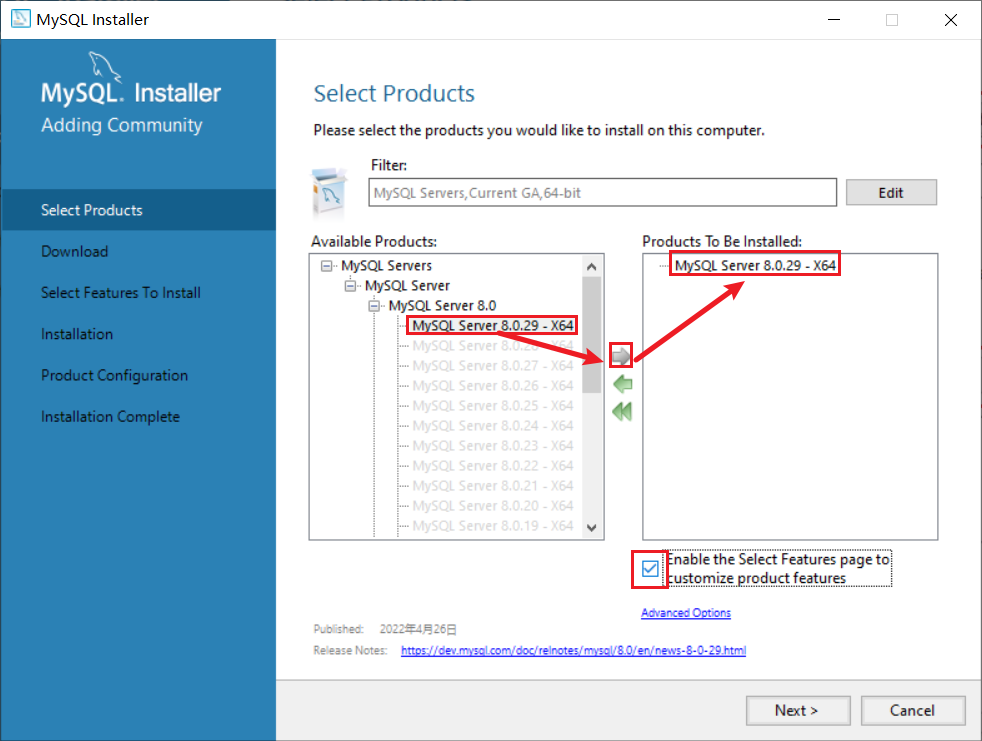Viewport: 982px width, 741px height.
Task: Click the Installation sidebar step
Action: 77,334
